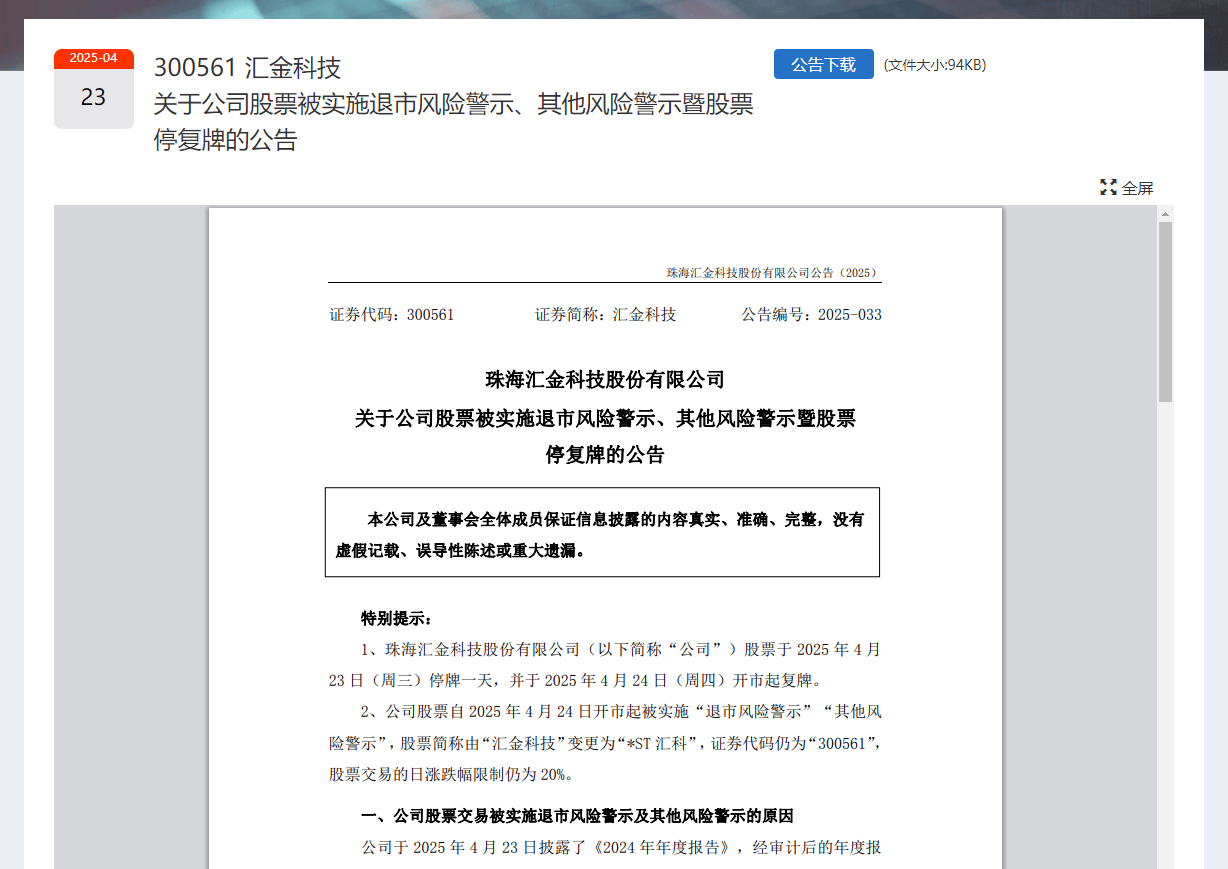Click the date badge showing 23
The width and height of the screenshot is (1228, 869).
(93, 89)
